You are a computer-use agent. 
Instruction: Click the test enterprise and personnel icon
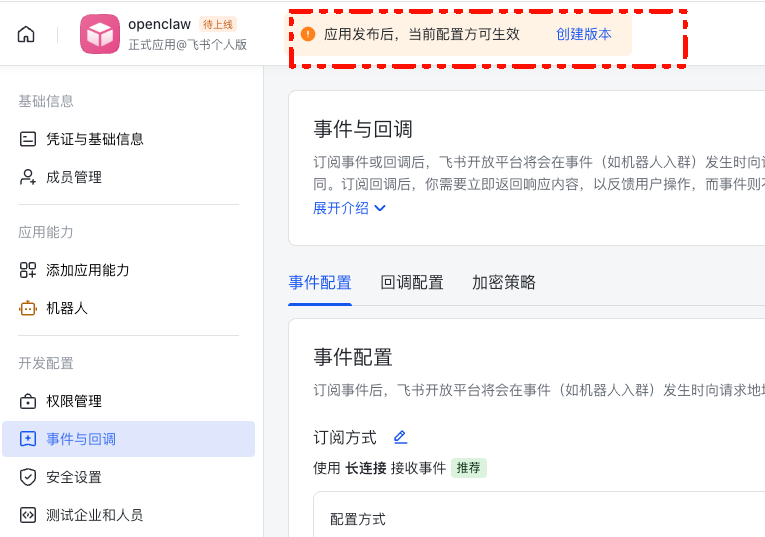point(28,515)
